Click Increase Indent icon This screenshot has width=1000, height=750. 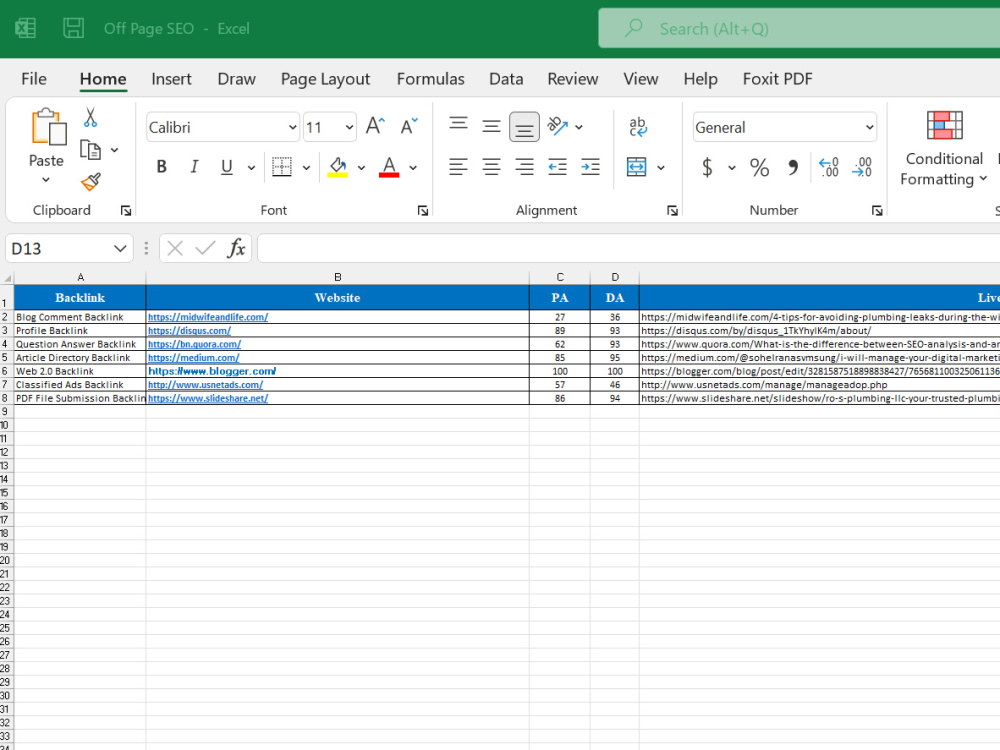pyautogui.click(x=591, y=167)
